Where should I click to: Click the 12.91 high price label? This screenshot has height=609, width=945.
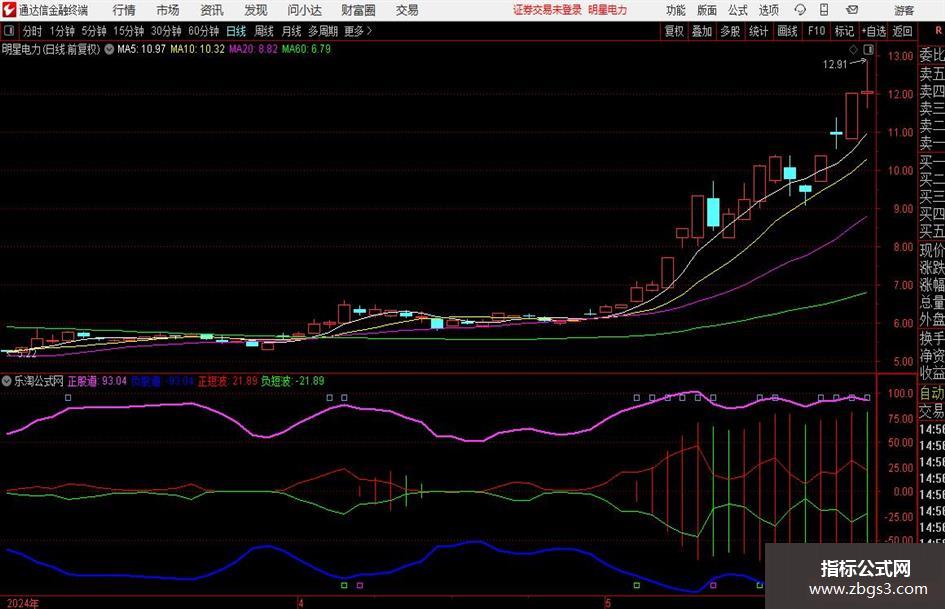click(835, 65)
